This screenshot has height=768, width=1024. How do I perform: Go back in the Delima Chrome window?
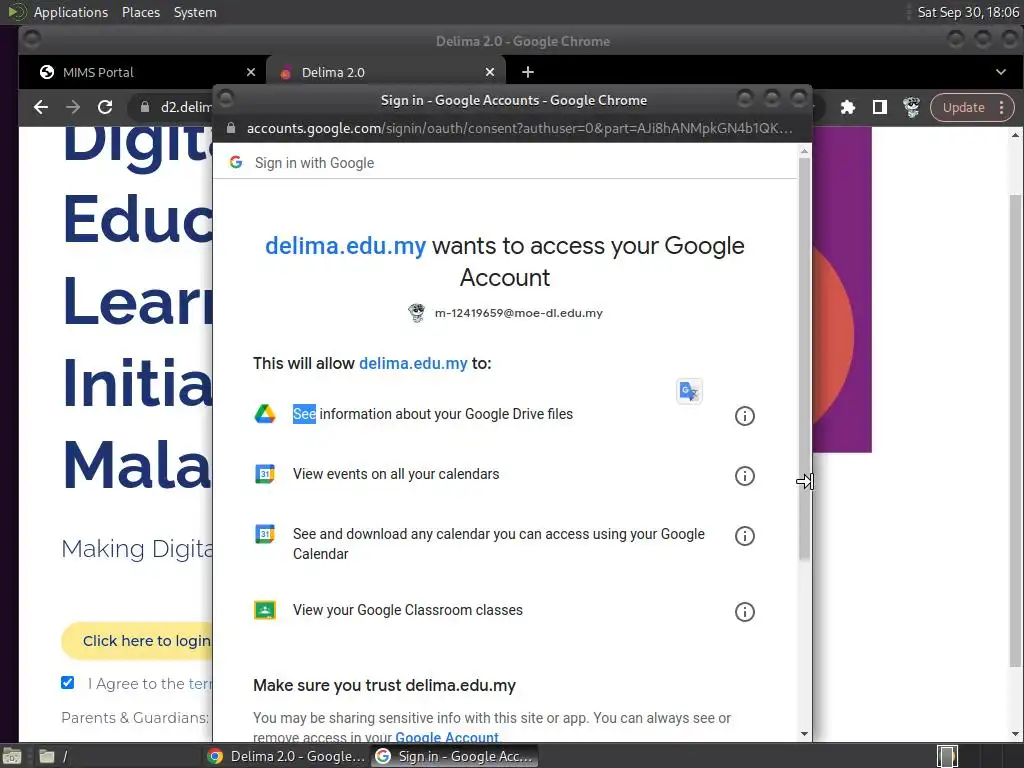(x=40, y=107)
